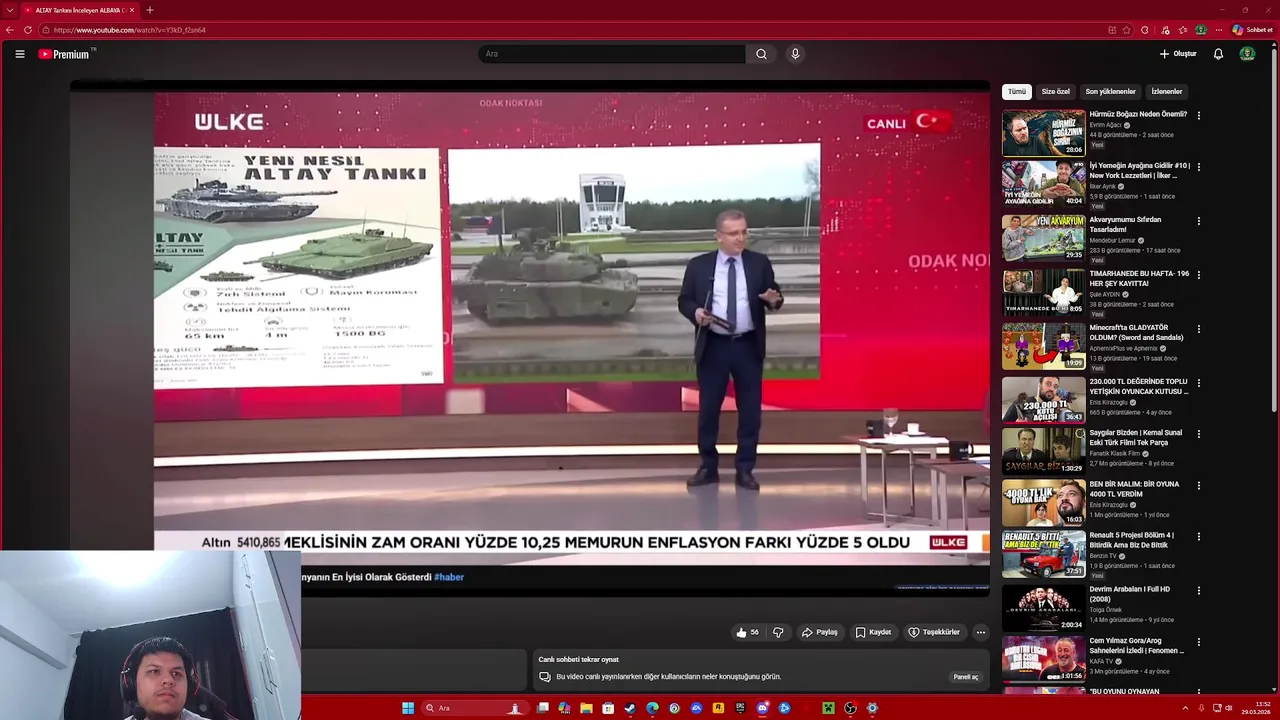Open the Edge favorites list icon

click(1183, 30)
